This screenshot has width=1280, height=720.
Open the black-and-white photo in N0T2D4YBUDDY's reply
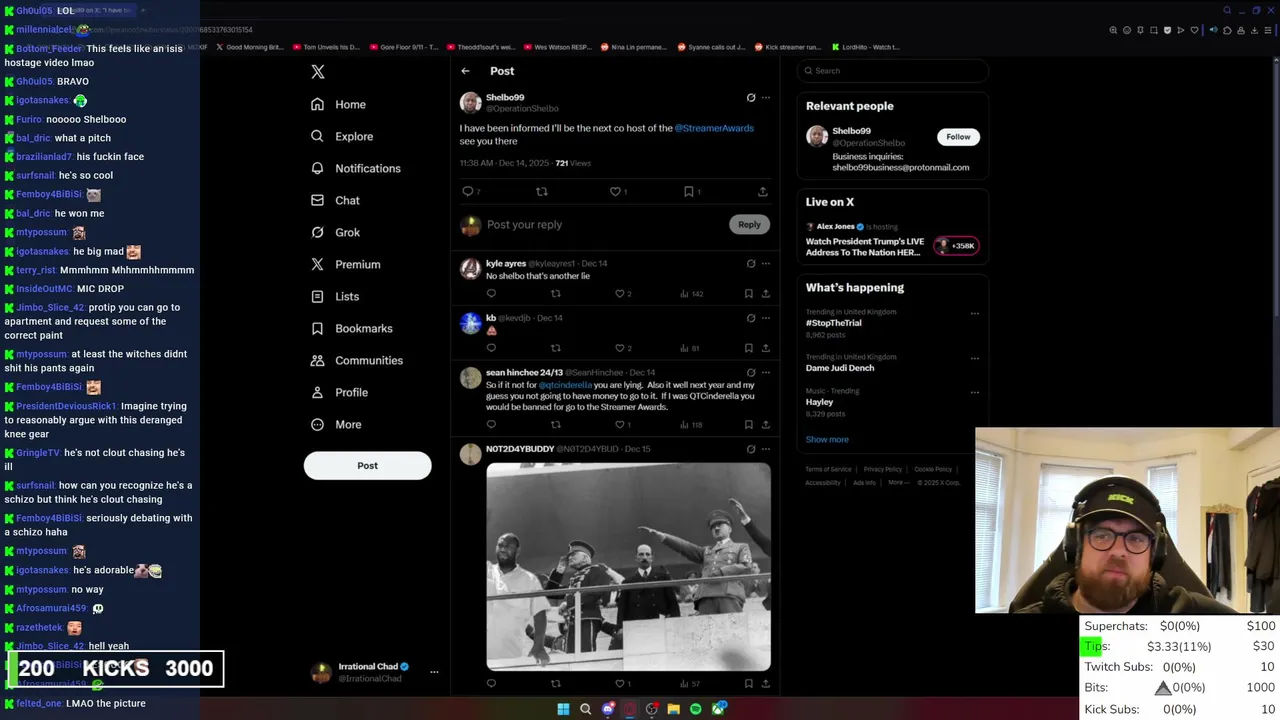pyautogui.click(x=628, y=566)
